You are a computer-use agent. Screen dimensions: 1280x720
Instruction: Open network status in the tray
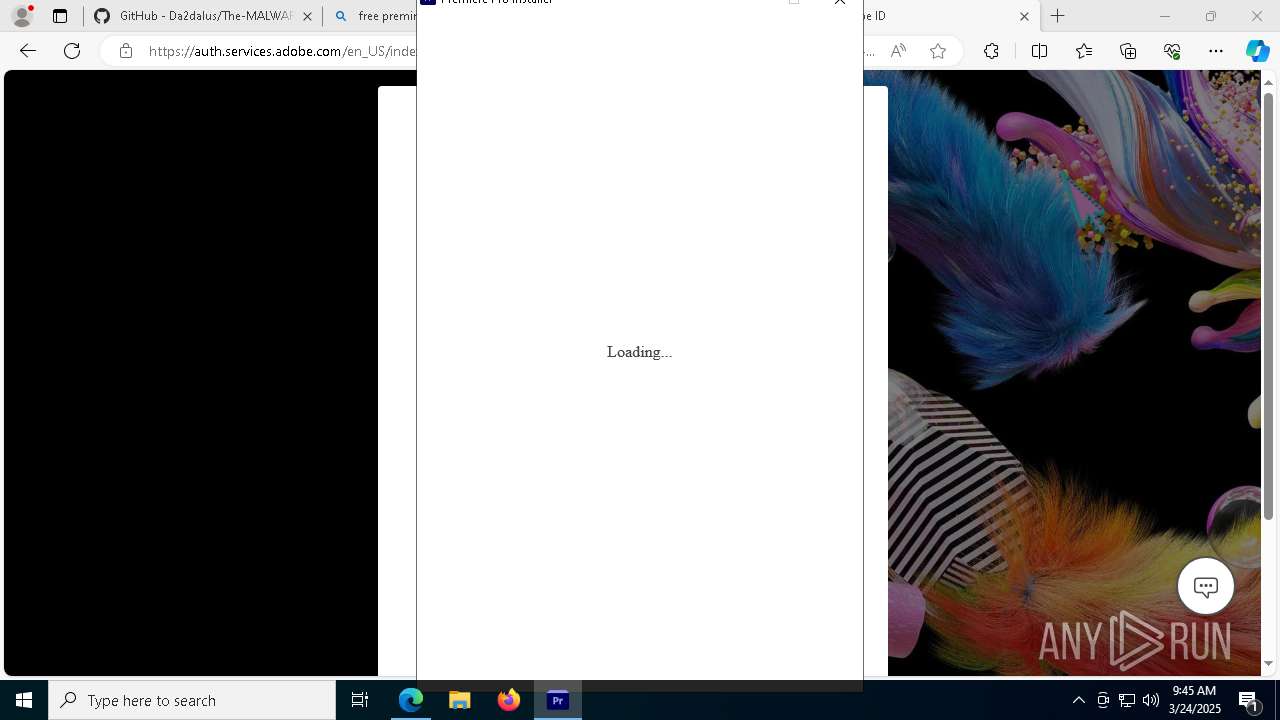pyautogui.click(x=1127, y=700)
